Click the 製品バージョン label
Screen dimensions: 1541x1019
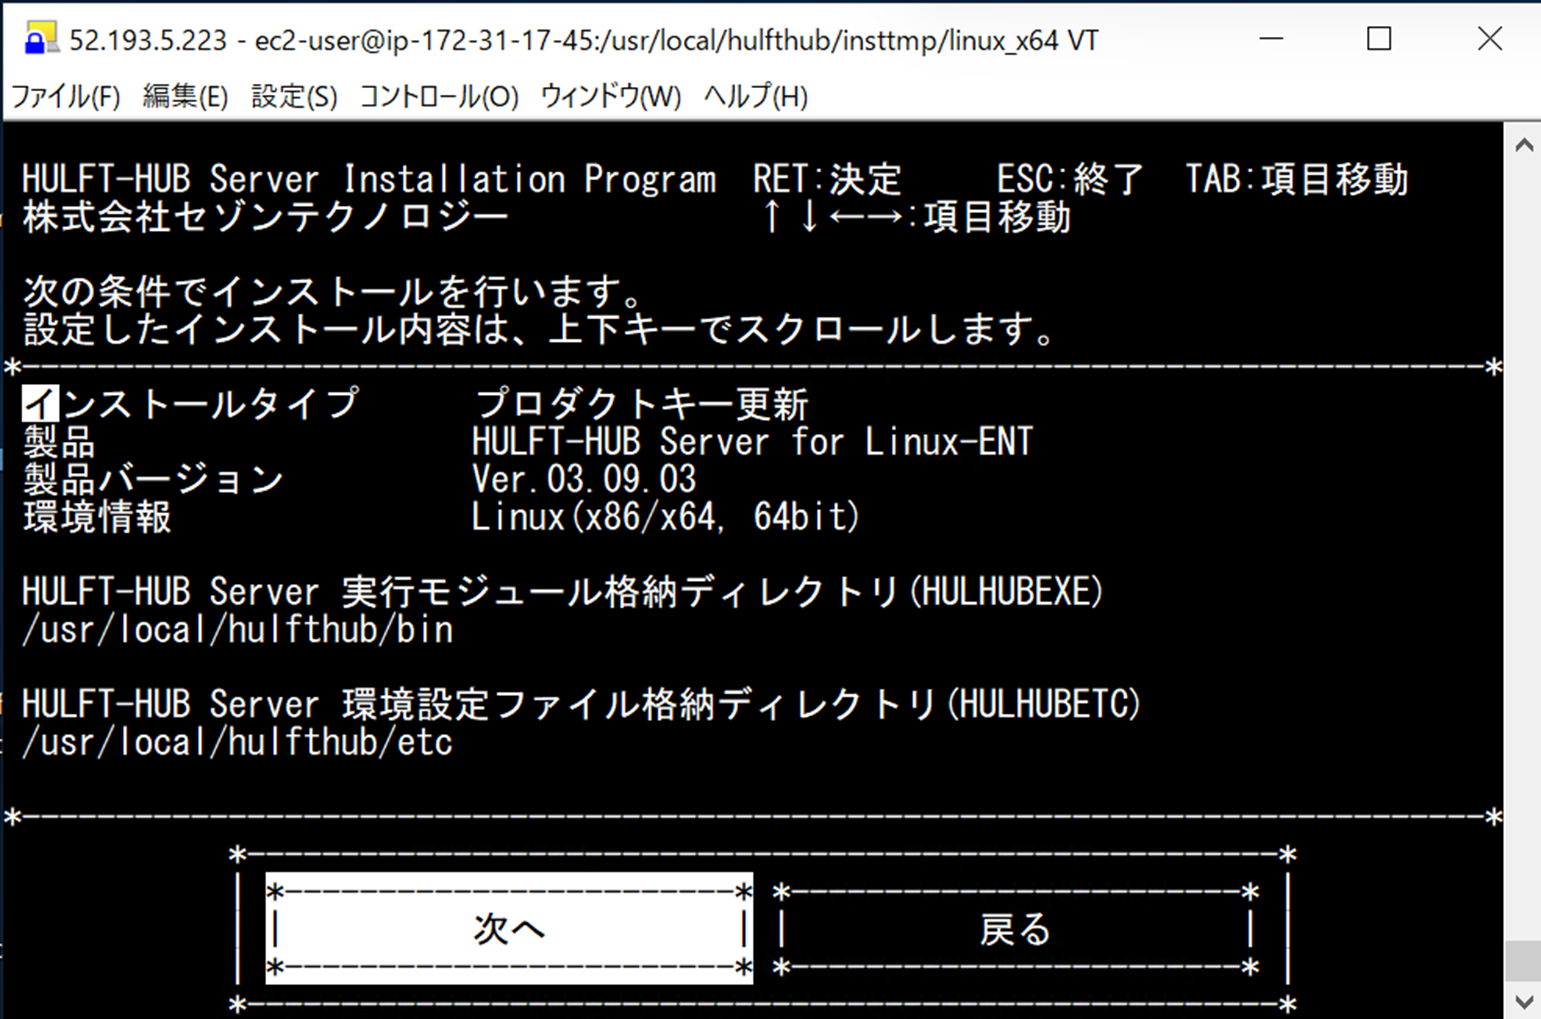tap(153, 479)
